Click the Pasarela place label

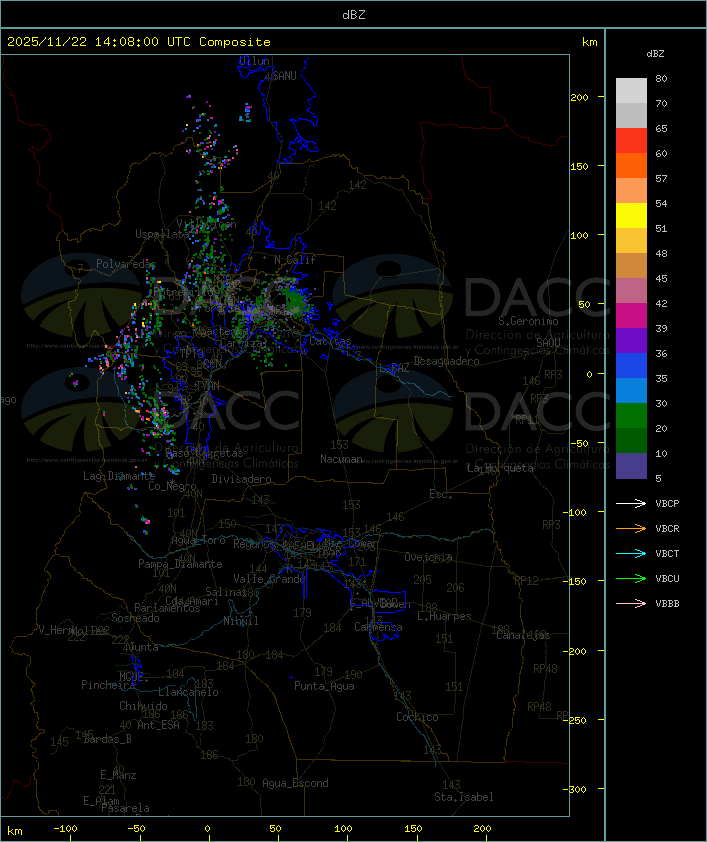pyautogui.click(x=125, y=808)
